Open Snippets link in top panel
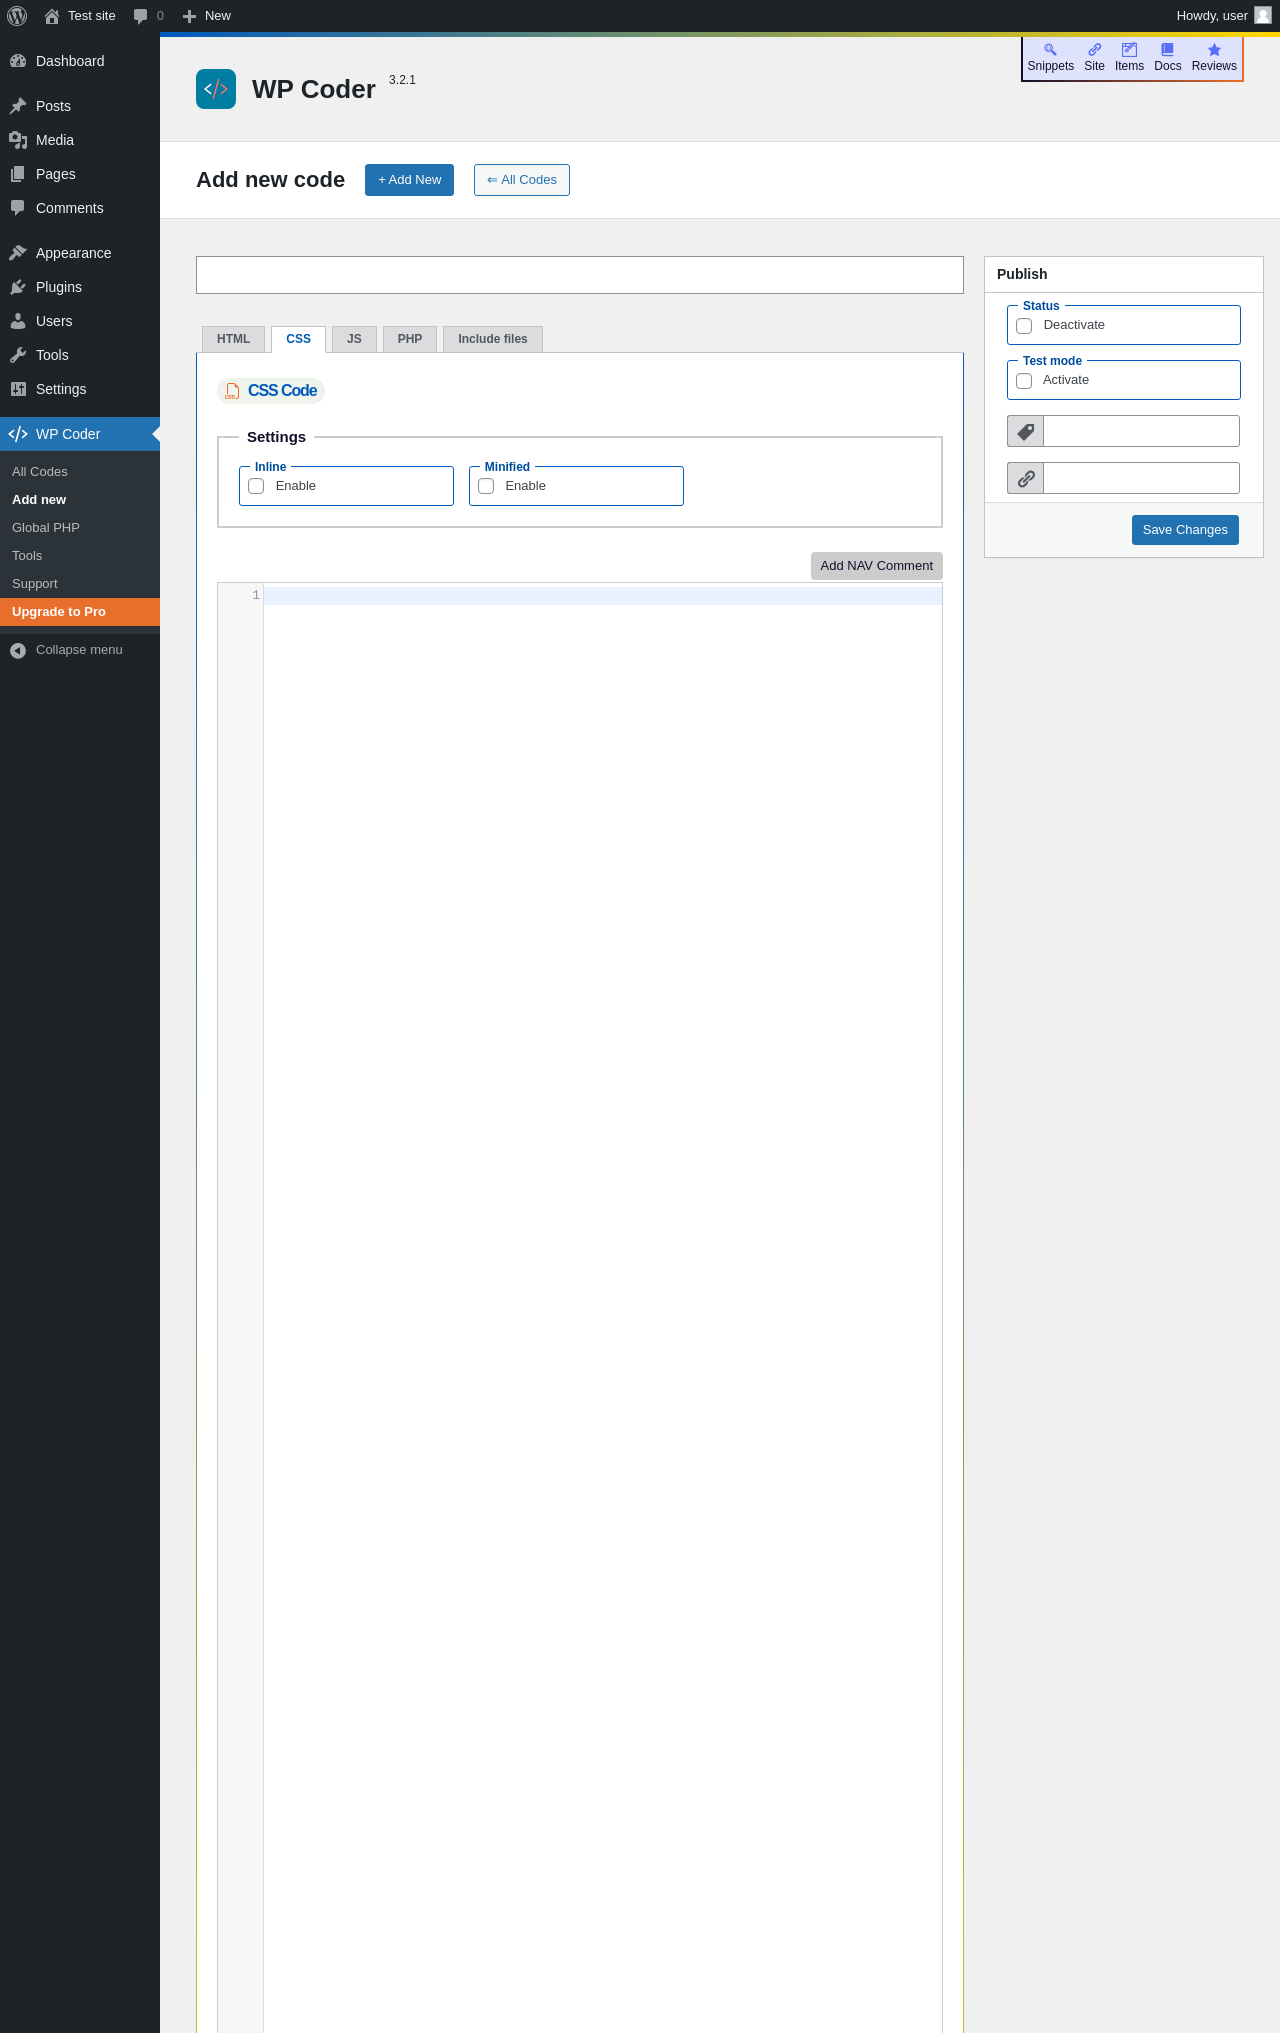The width and height of the screenshot is (1280, 2033). 1050,58
